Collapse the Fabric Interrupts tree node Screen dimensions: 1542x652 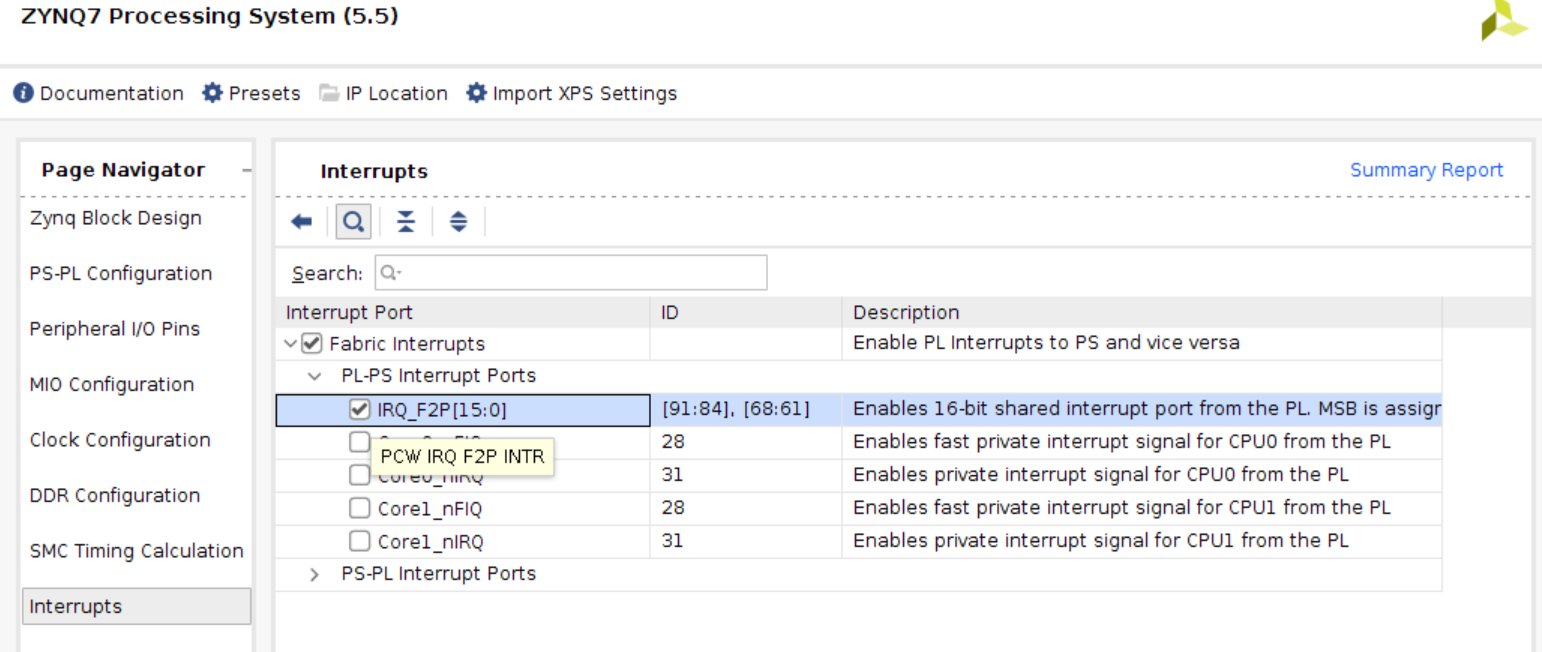point(290,344)
